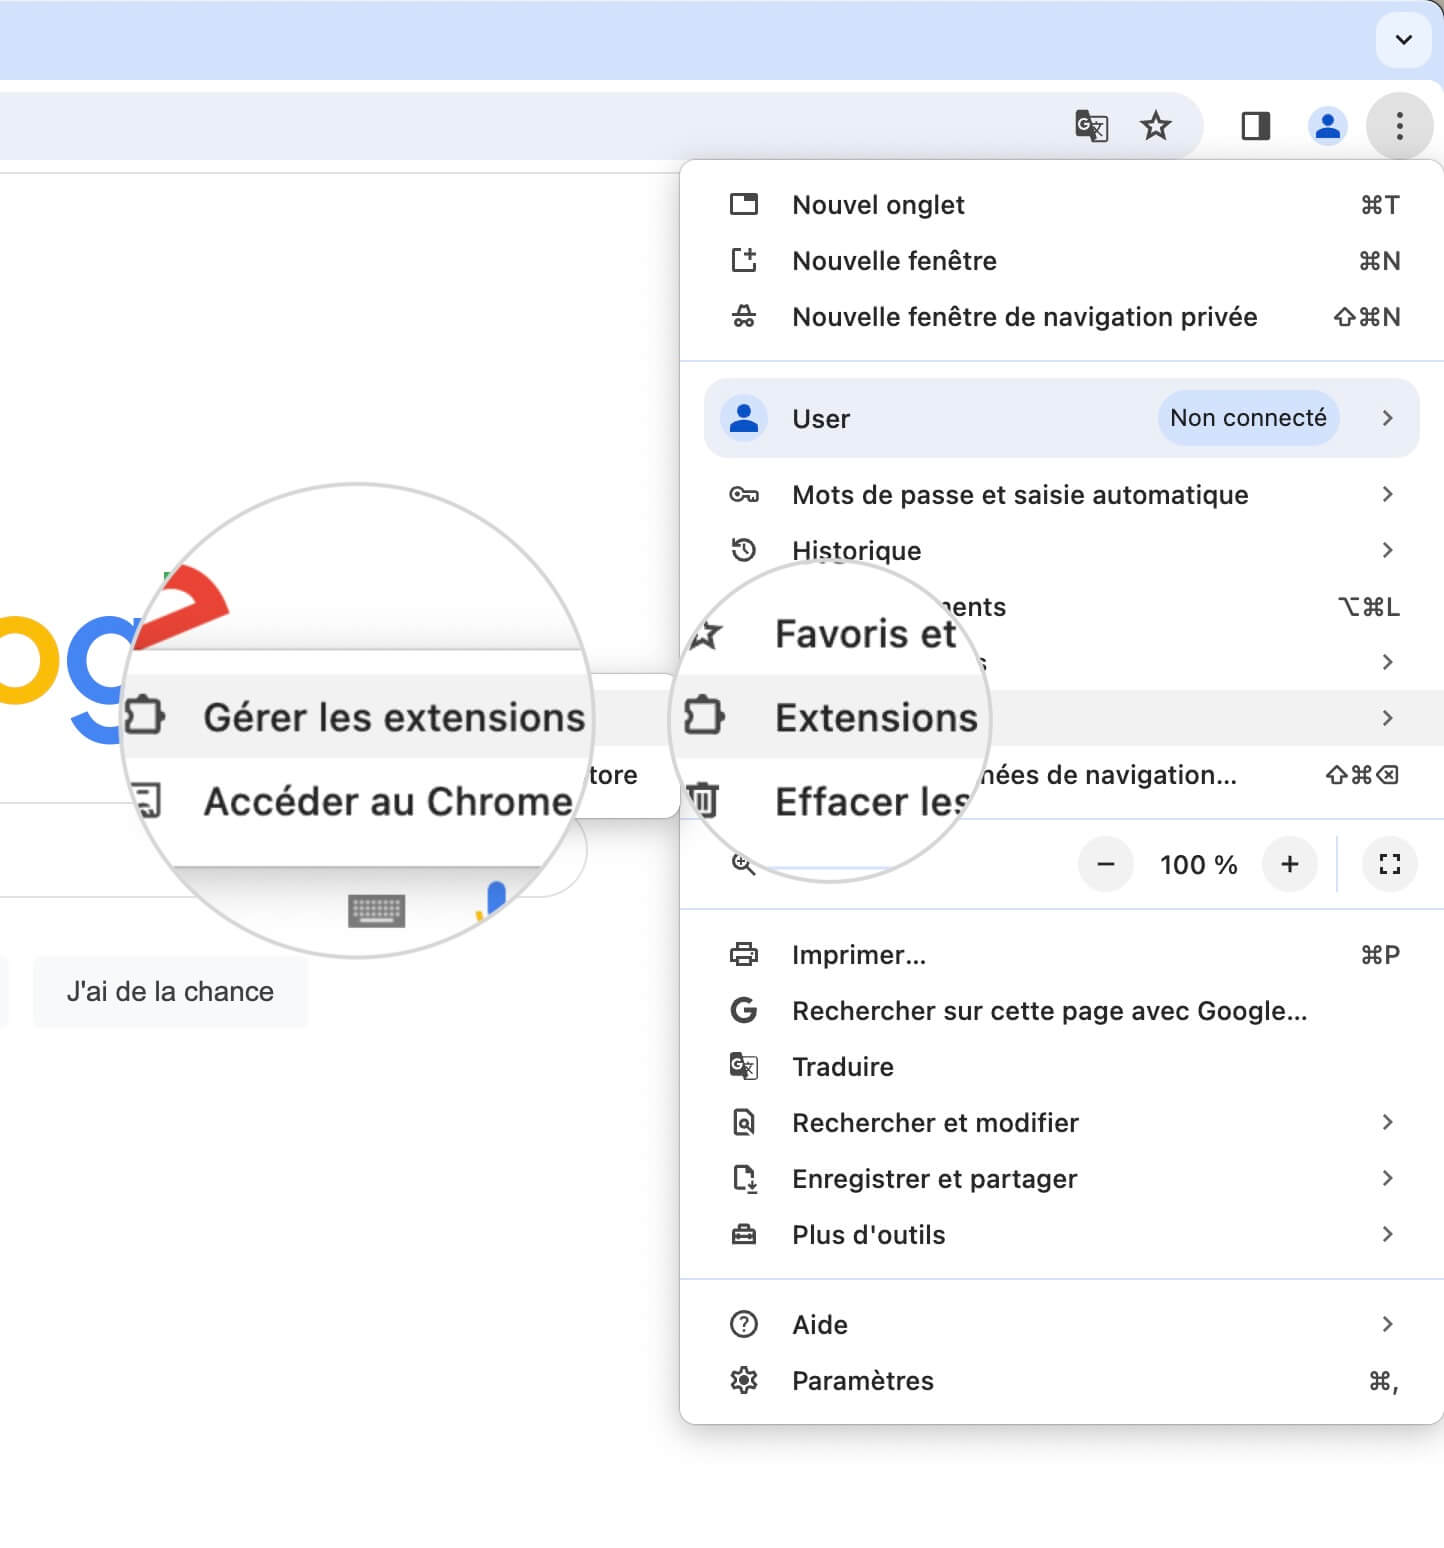Click the 100 % zoom value
This screenshot has width=1444, height=1548.
click(1198, 865)
